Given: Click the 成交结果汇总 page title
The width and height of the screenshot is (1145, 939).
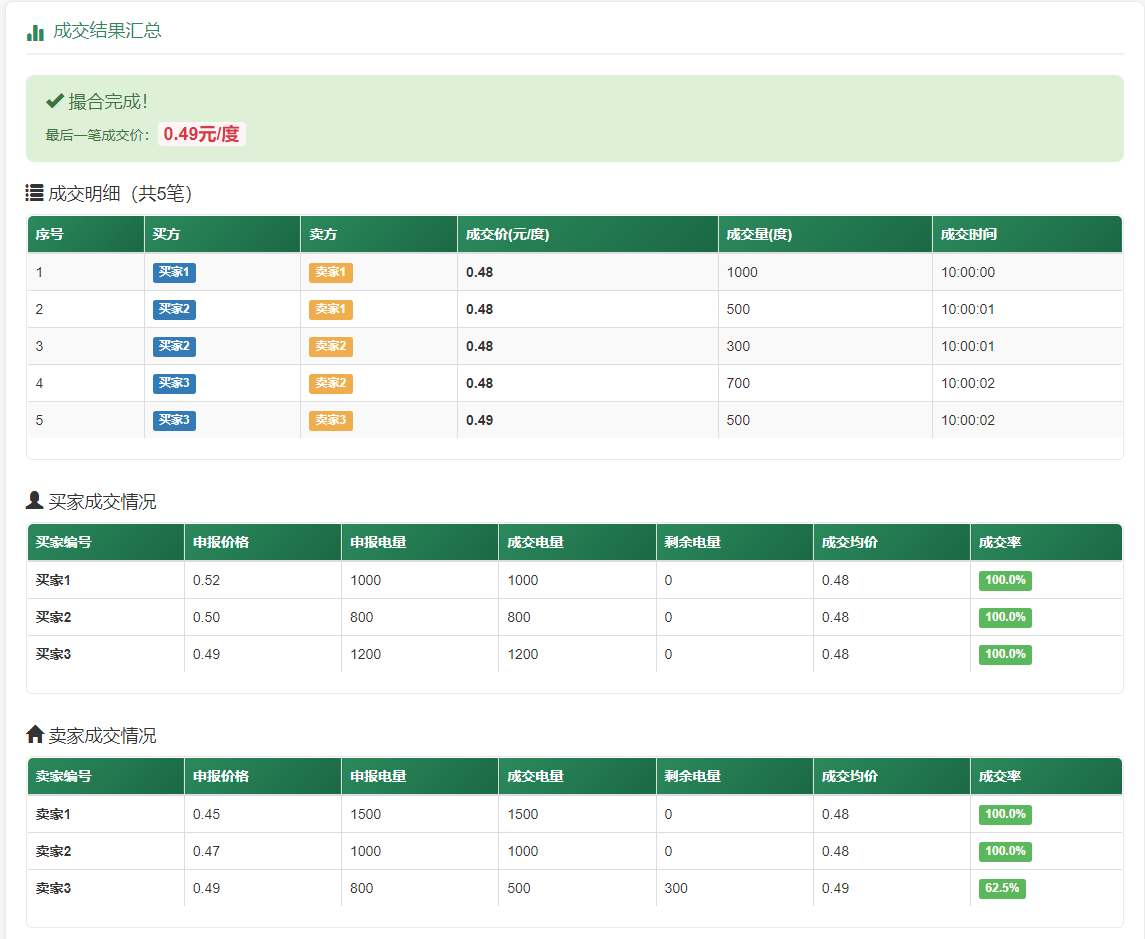Looking at the screenshot, I should coord(107,31).
